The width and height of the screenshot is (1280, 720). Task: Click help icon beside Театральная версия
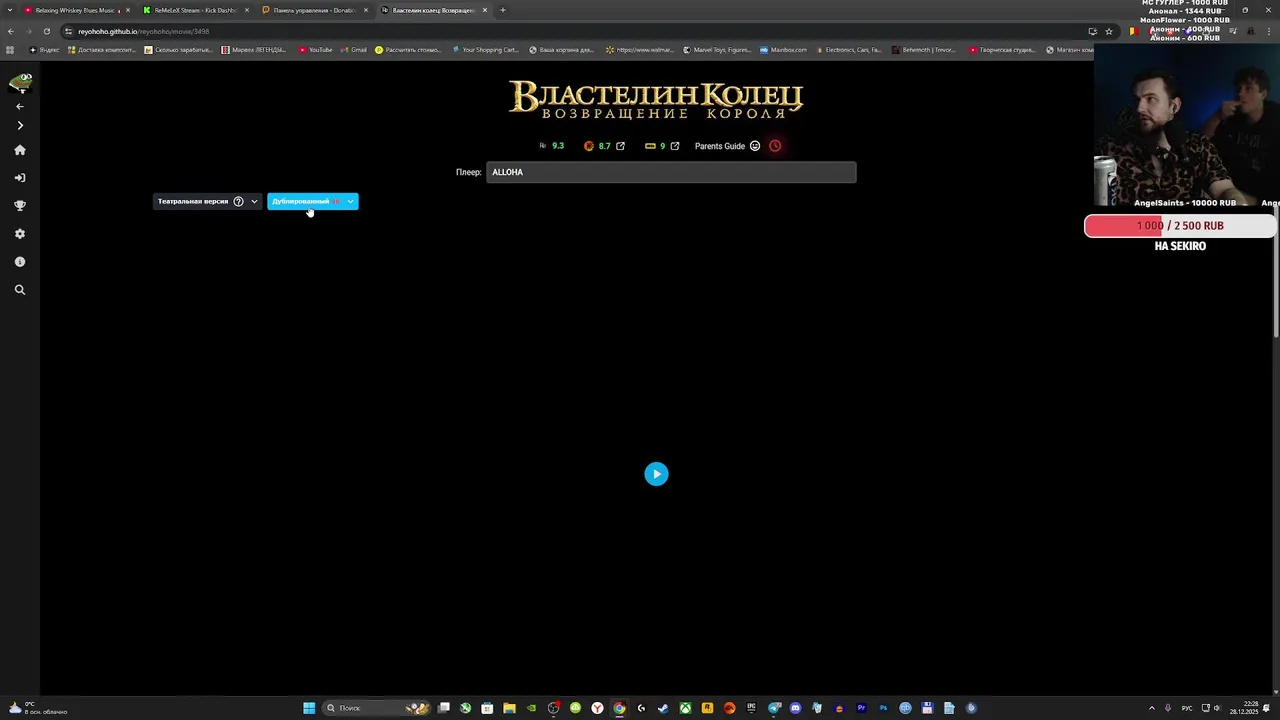click(x=238, y=201)
